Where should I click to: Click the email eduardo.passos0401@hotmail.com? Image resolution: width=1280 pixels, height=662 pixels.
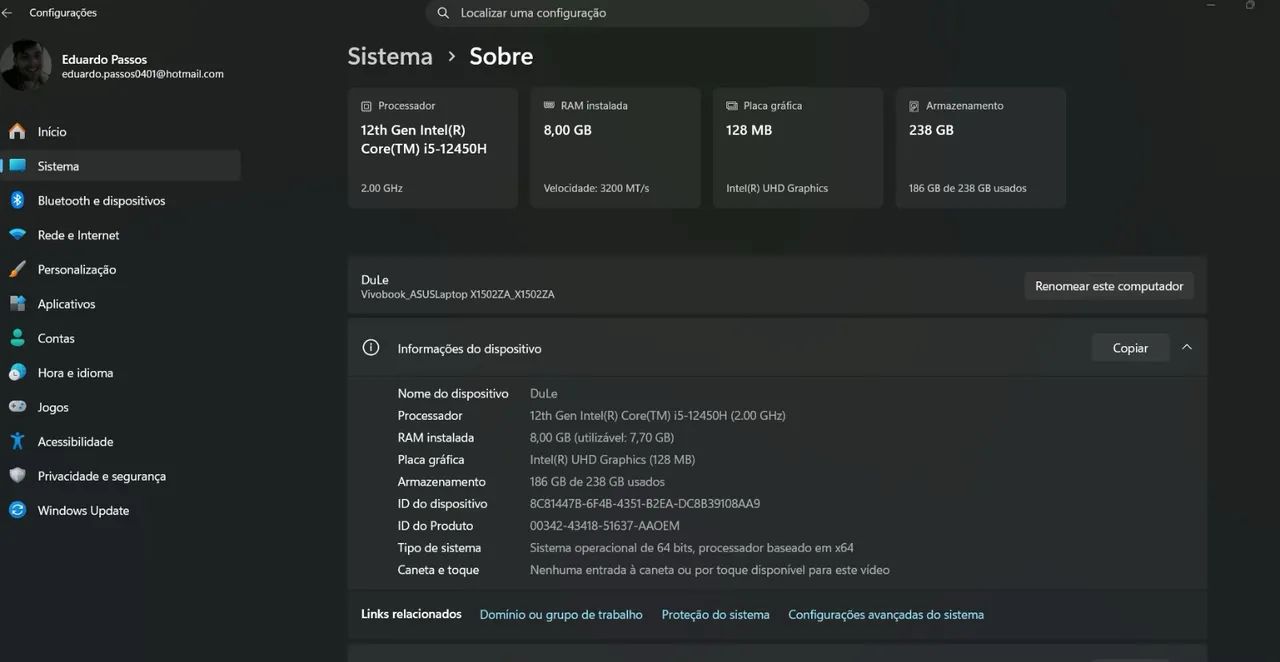click(x=143, y=74)
